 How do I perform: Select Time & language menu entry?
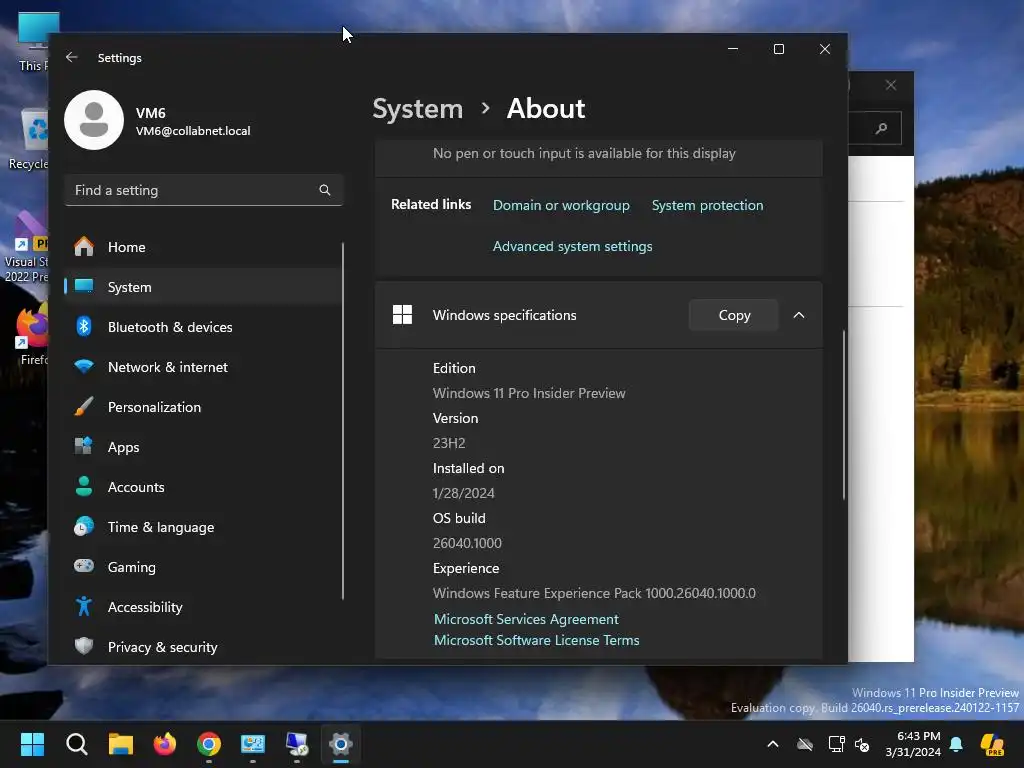point(203,526)
